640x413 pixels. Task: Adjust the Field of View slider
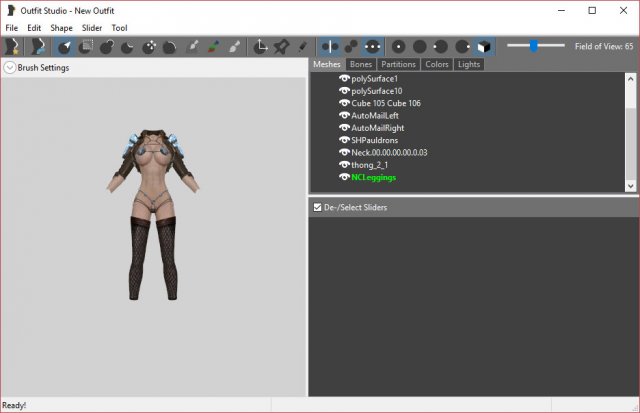click(x=533, y=45)
